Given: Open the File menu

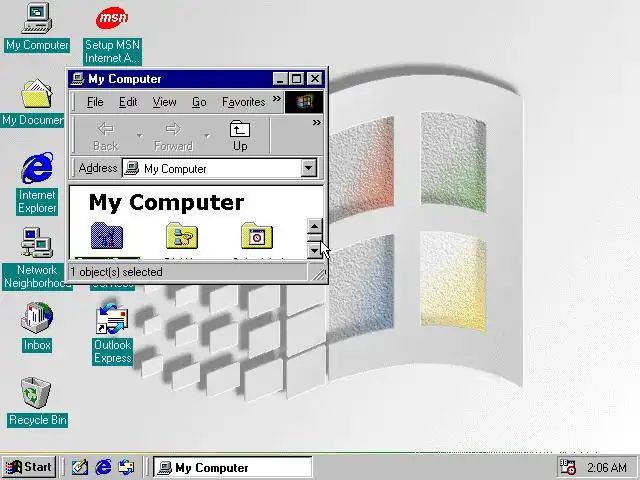Looking at the screenshot, I should point(95,102).
